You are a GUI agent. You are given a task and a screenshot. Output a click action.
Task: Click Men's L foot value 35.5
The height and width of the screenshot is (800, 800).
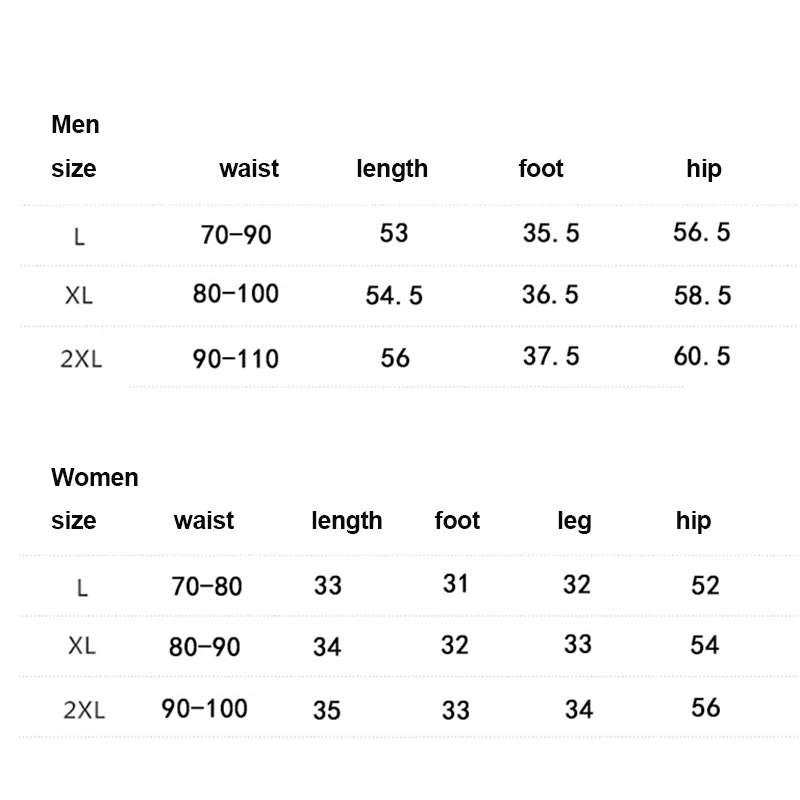pos(551,233)
